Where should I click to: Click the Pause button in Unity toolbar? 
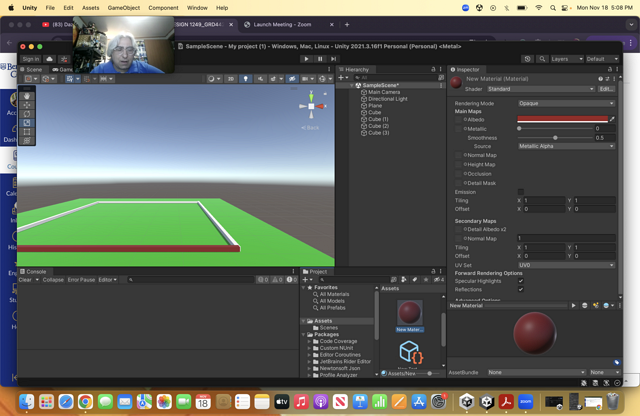coord(320,59)
